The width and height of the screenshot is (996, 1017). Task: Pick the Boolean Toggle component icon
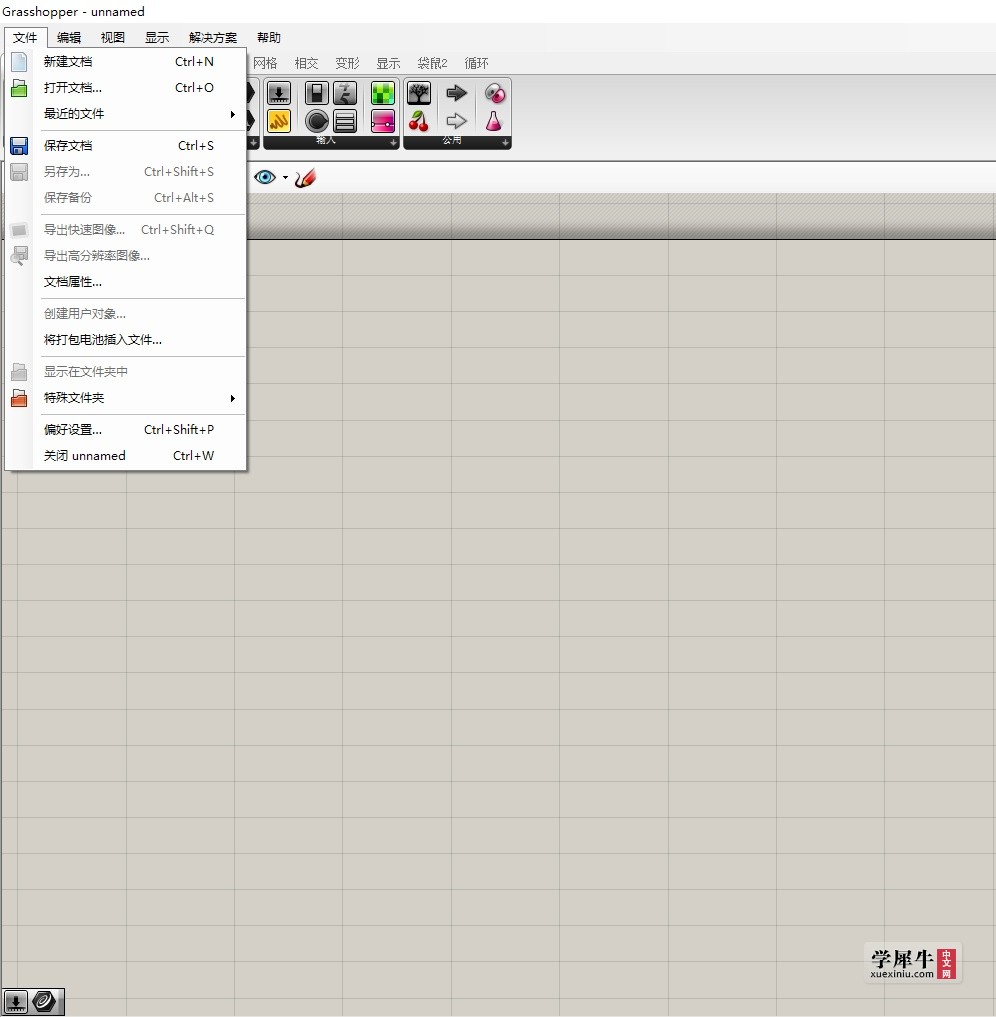coord(316,93)
